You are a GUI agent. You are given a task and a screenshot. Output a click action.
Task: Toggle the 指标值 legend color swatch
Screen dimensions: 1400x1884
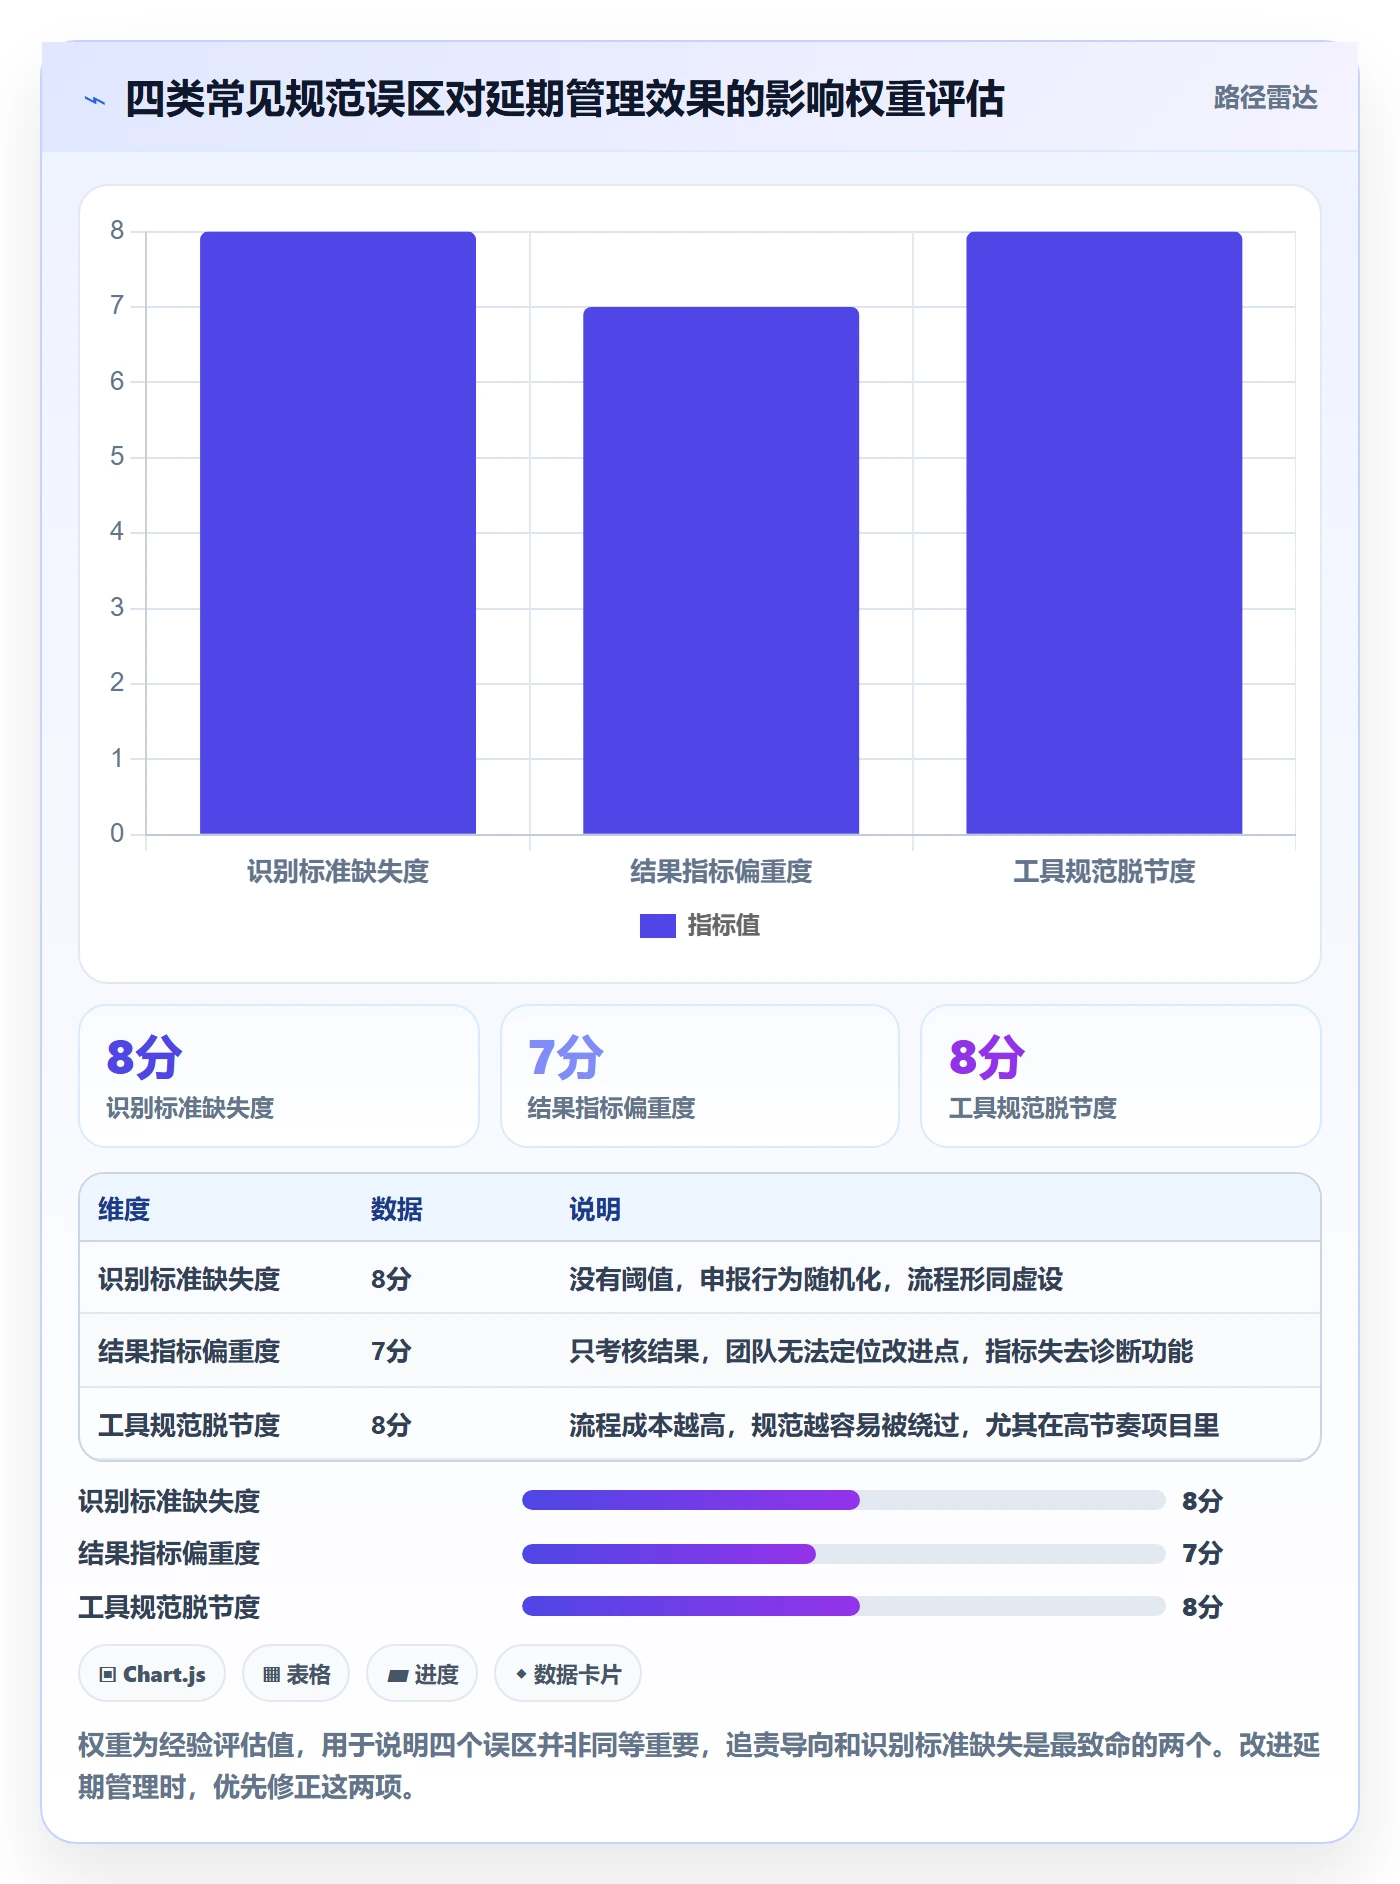click(x=657, y=926)
